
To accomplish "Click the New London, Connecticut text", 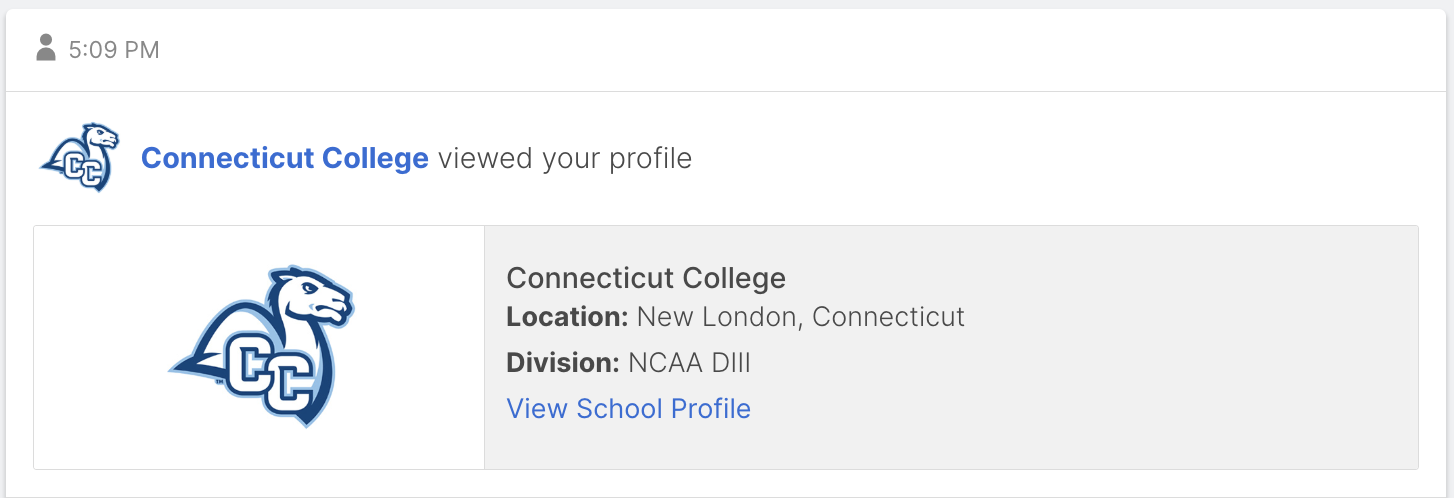I will [x=801, y=317].
